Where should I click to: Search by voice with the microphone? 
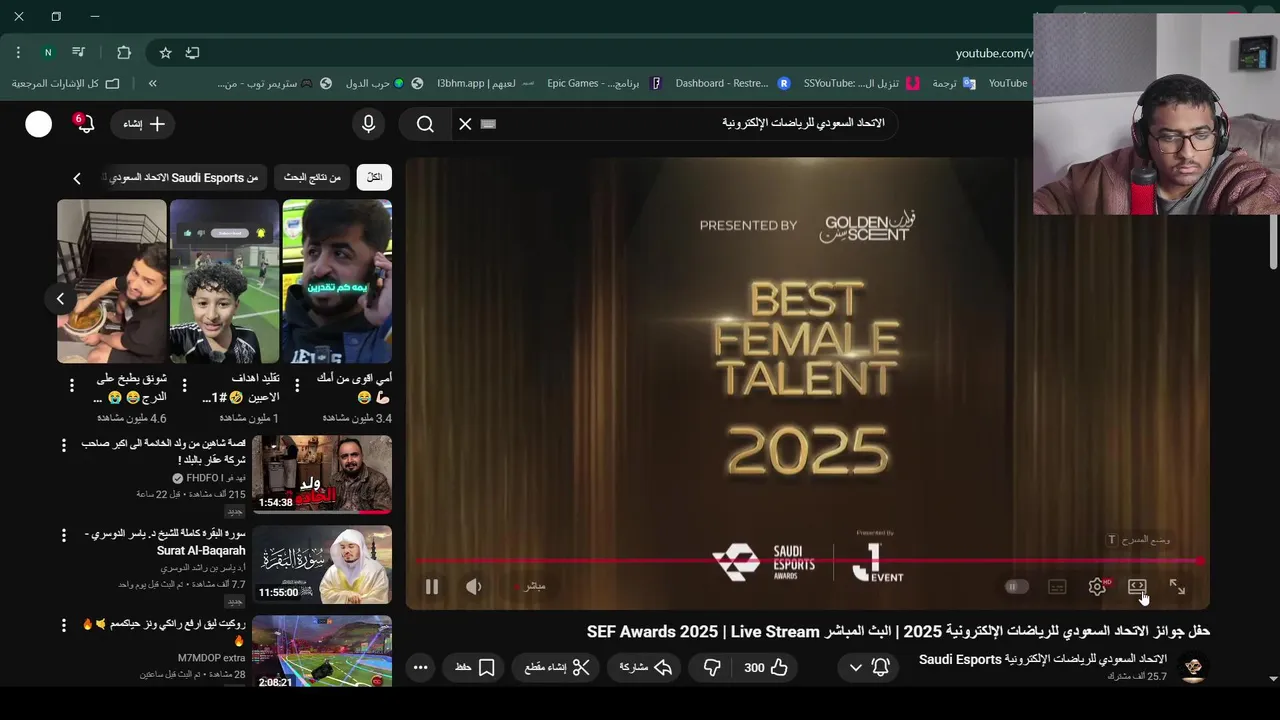(x=368, y=123)
